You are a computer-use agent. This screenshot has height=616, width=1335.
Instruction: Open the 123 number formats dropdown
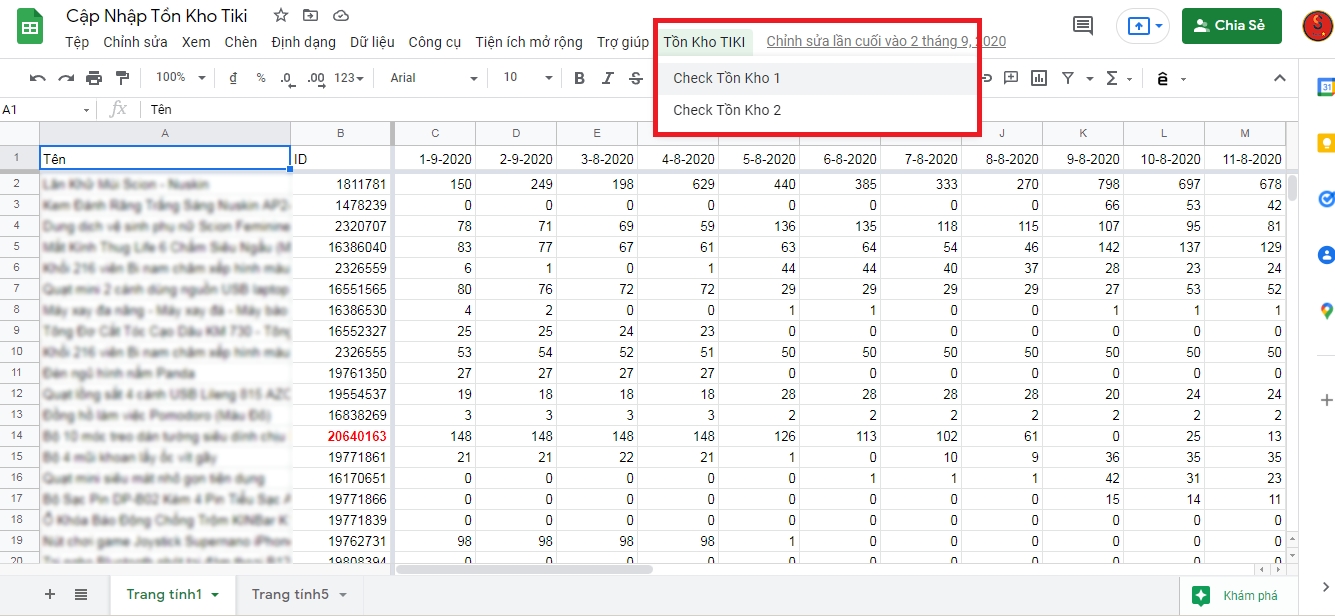[x=349, y=78]
